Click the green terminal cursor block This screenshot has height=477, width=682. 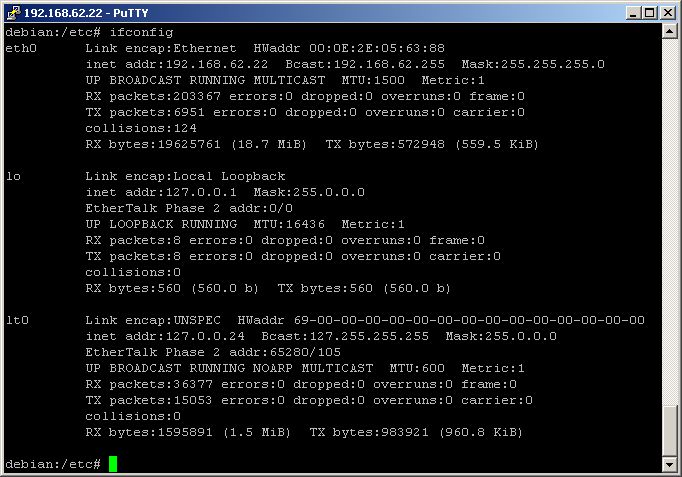click(113, 464)
